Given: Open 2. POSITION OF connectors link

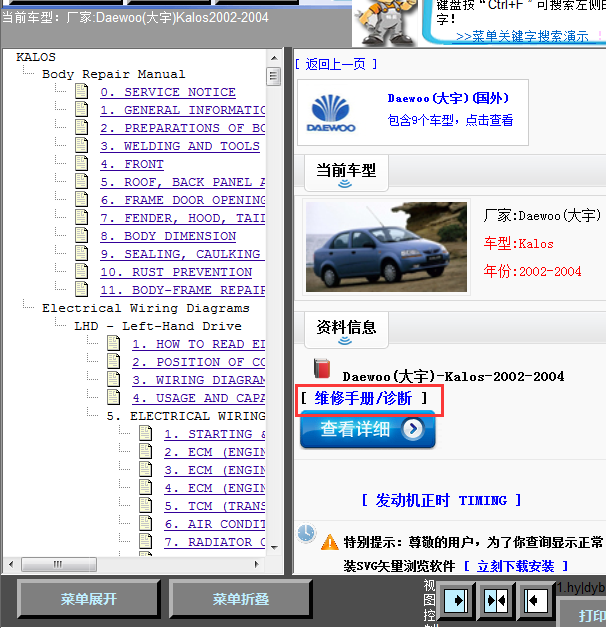Looking at the screenshot, I should point(199,362).
